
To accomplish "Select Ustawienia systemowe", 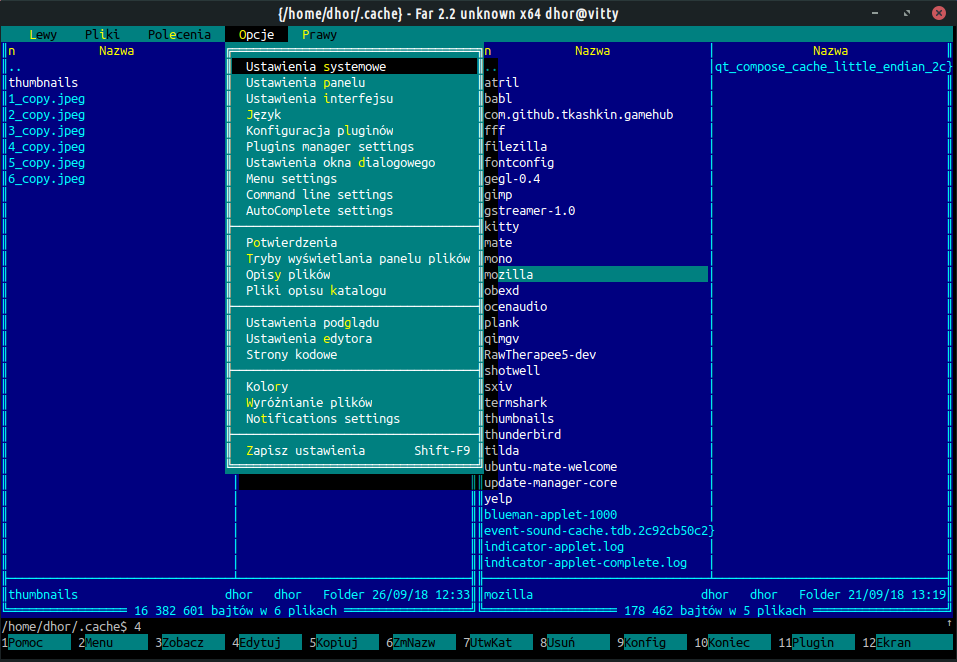I will [x=354, y=67].
